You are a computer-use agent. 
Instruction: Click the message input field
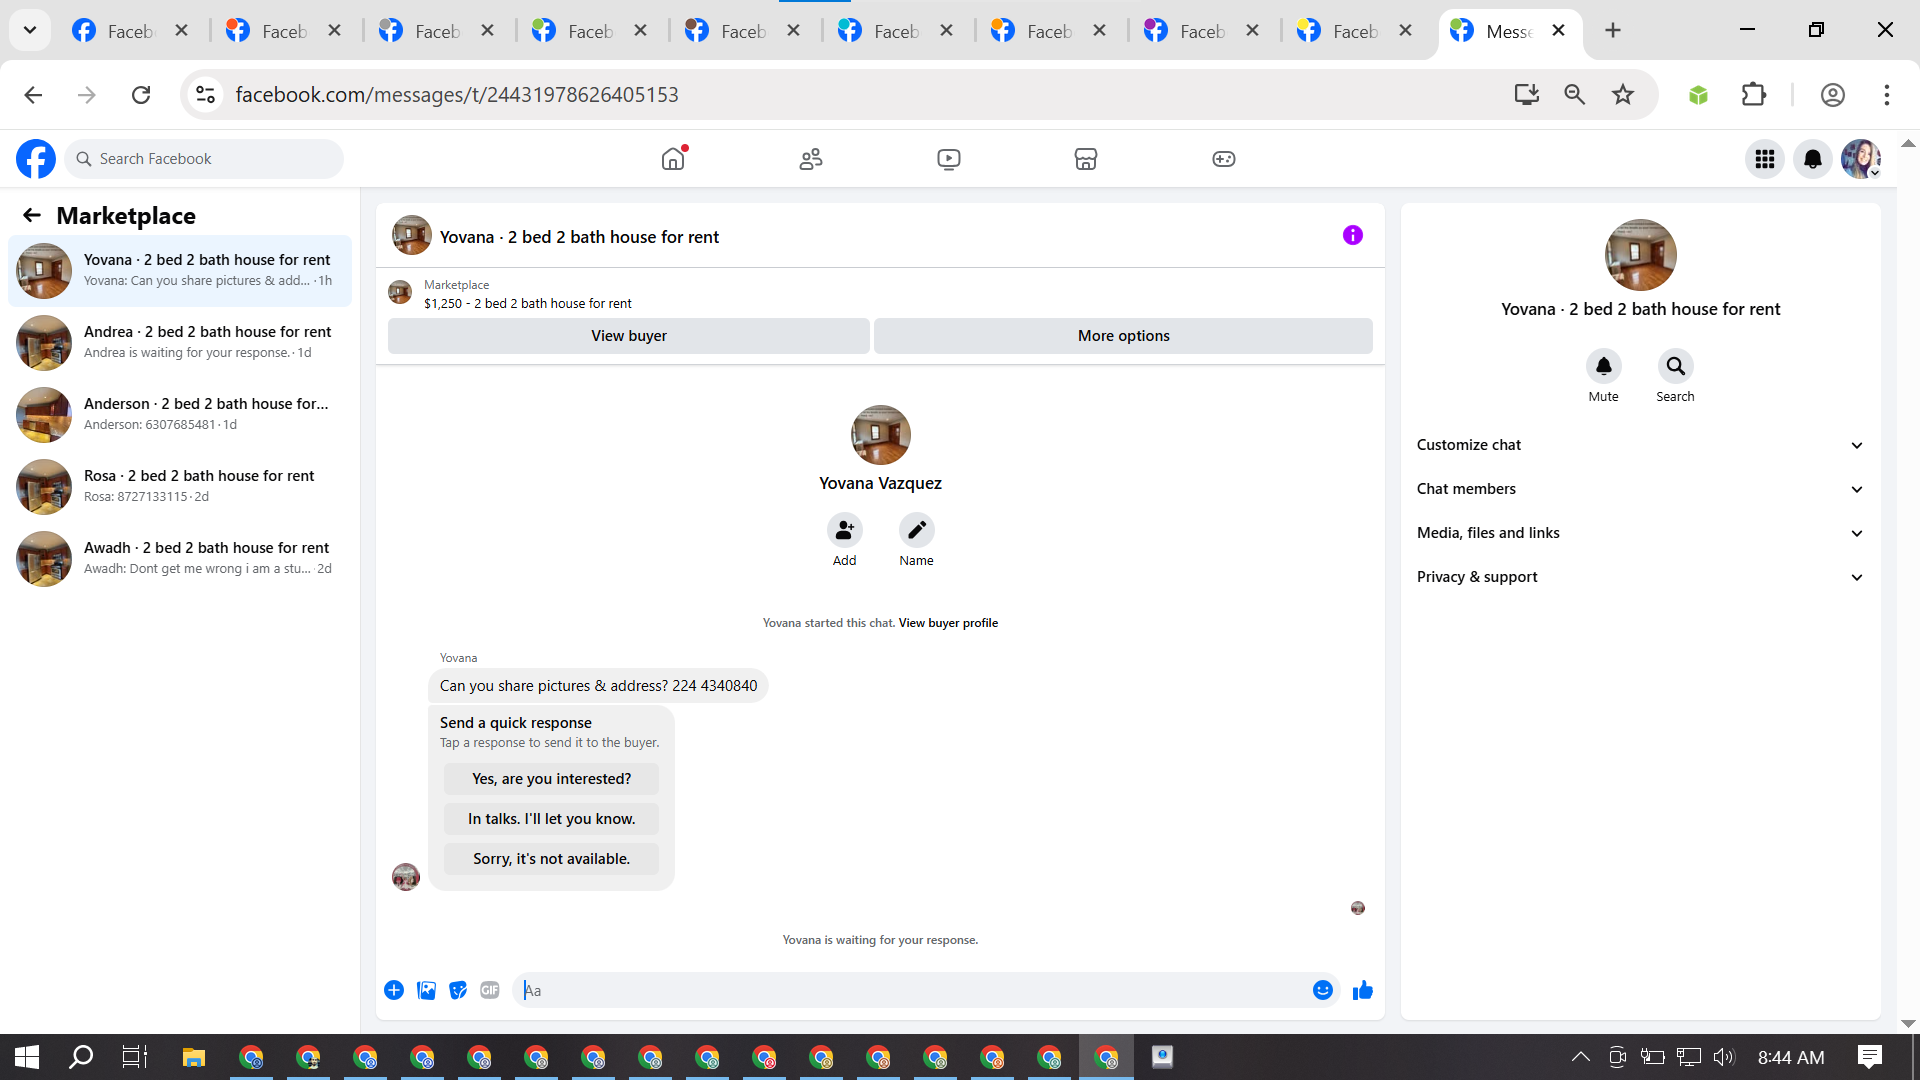coord(910,990)
